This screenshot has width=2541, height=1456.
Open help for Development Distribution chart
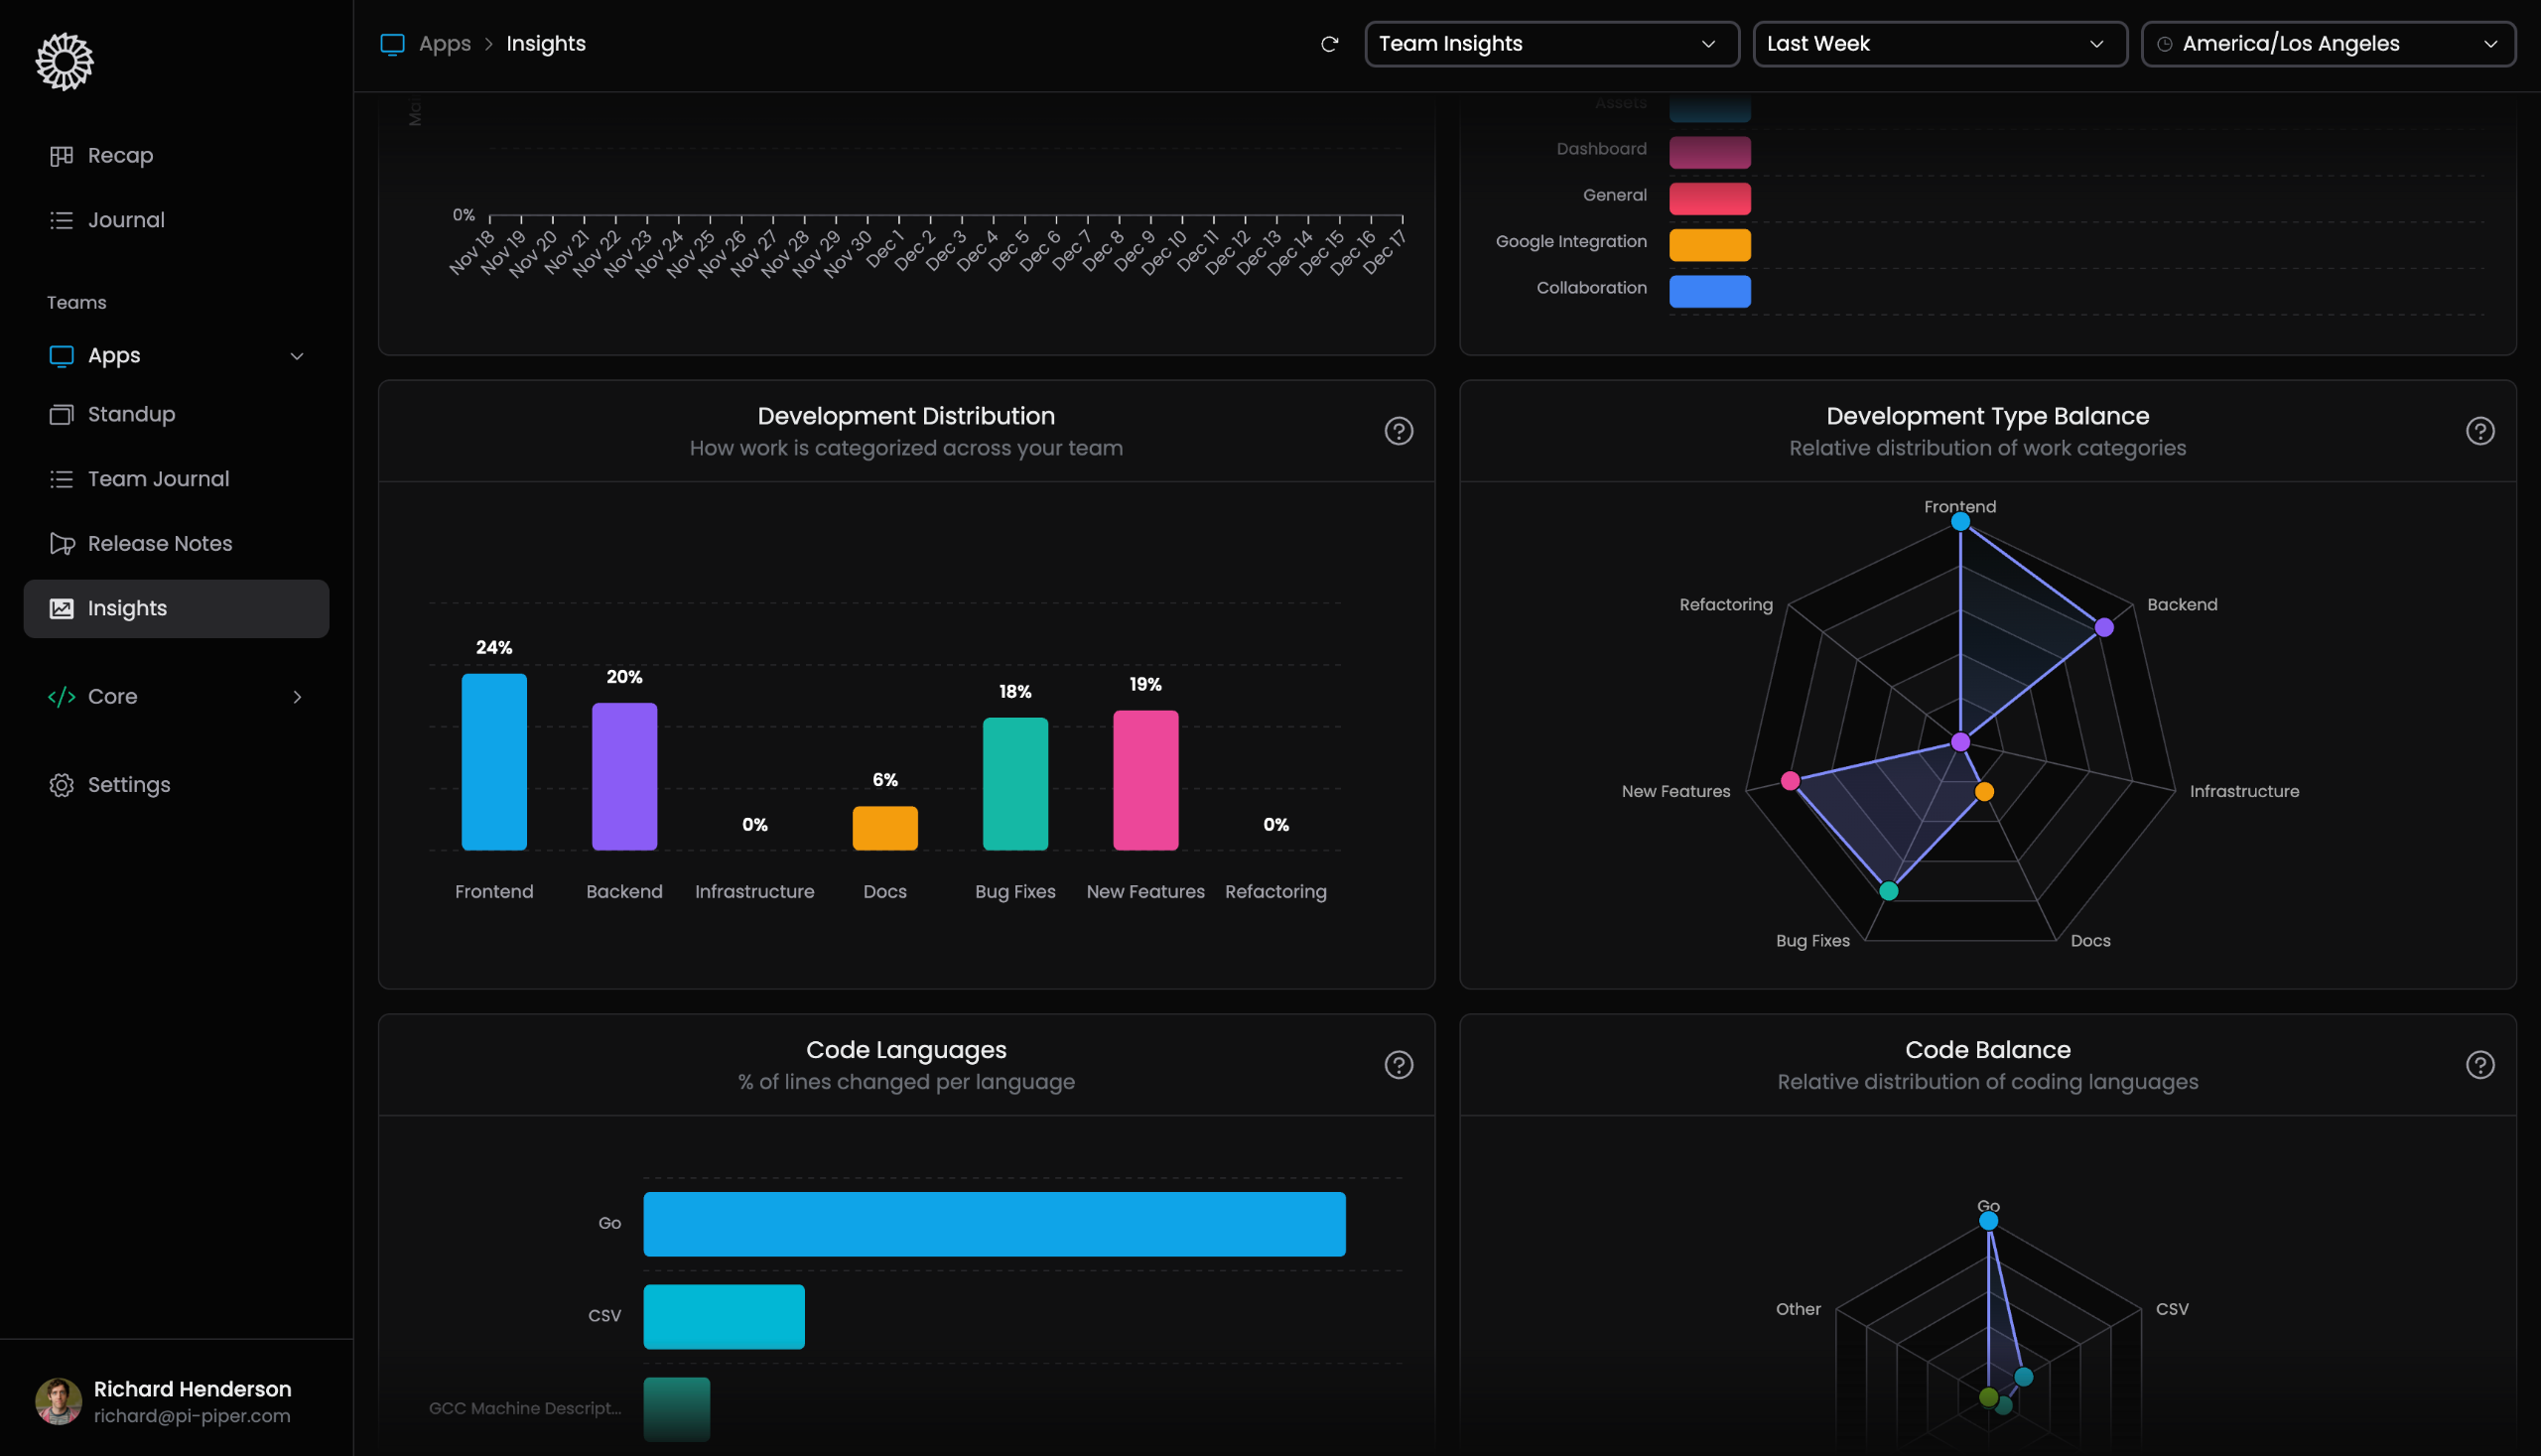(1398, 431)
